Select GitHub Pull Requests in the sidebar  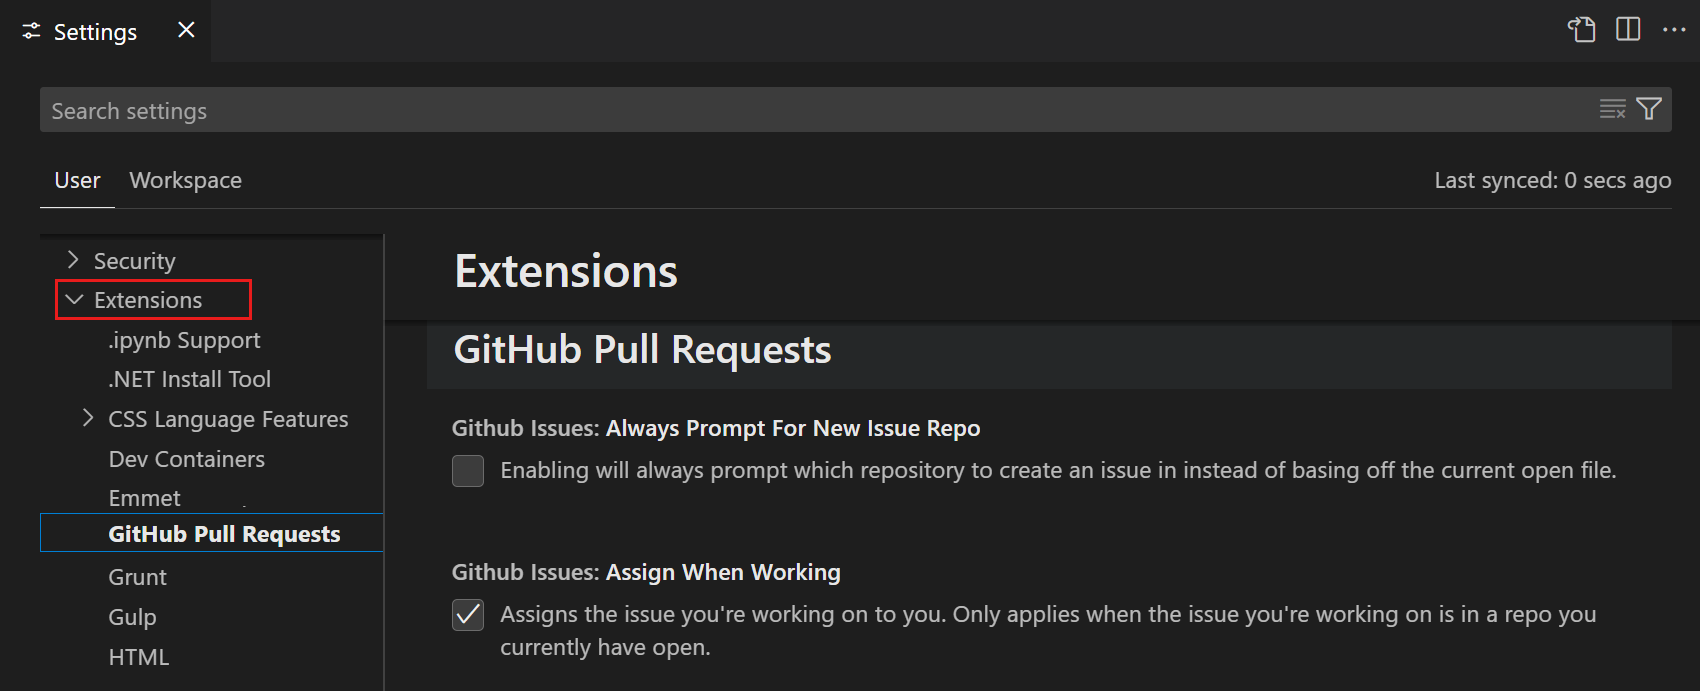pyautogui.click(x=223, y=533)
